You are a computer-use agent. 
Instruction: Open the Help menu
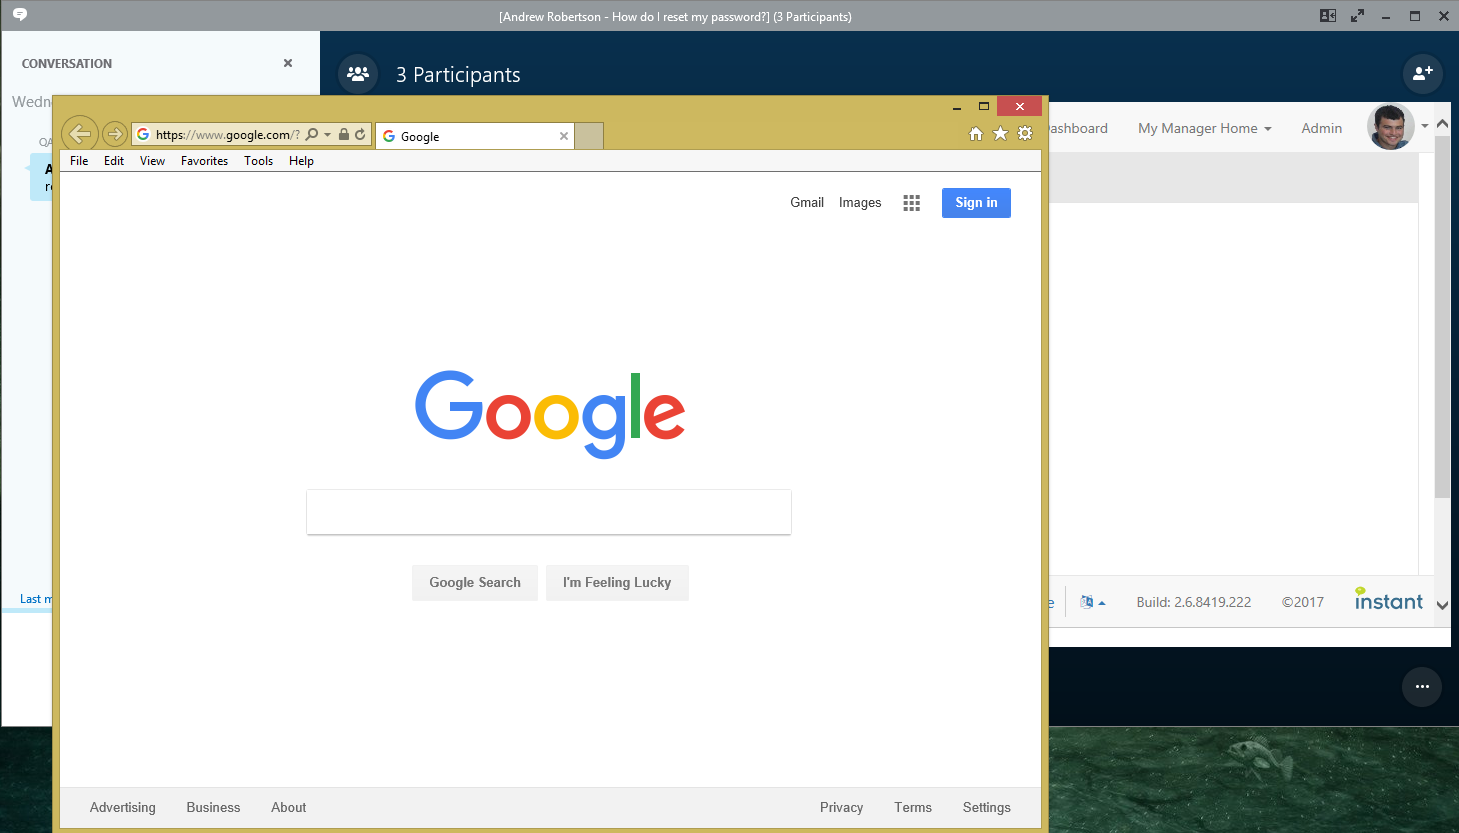(301, 161)
